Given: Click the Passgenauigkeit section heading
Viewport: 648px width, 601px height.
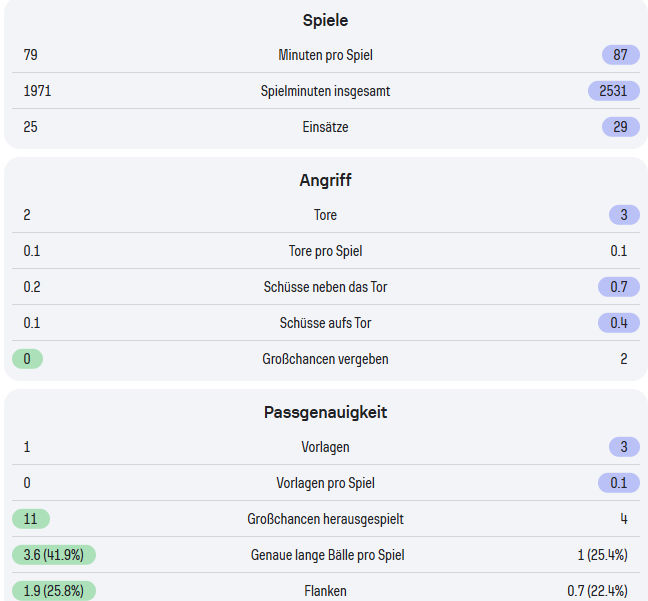Looking at the screenshot, I should [325, 412].
